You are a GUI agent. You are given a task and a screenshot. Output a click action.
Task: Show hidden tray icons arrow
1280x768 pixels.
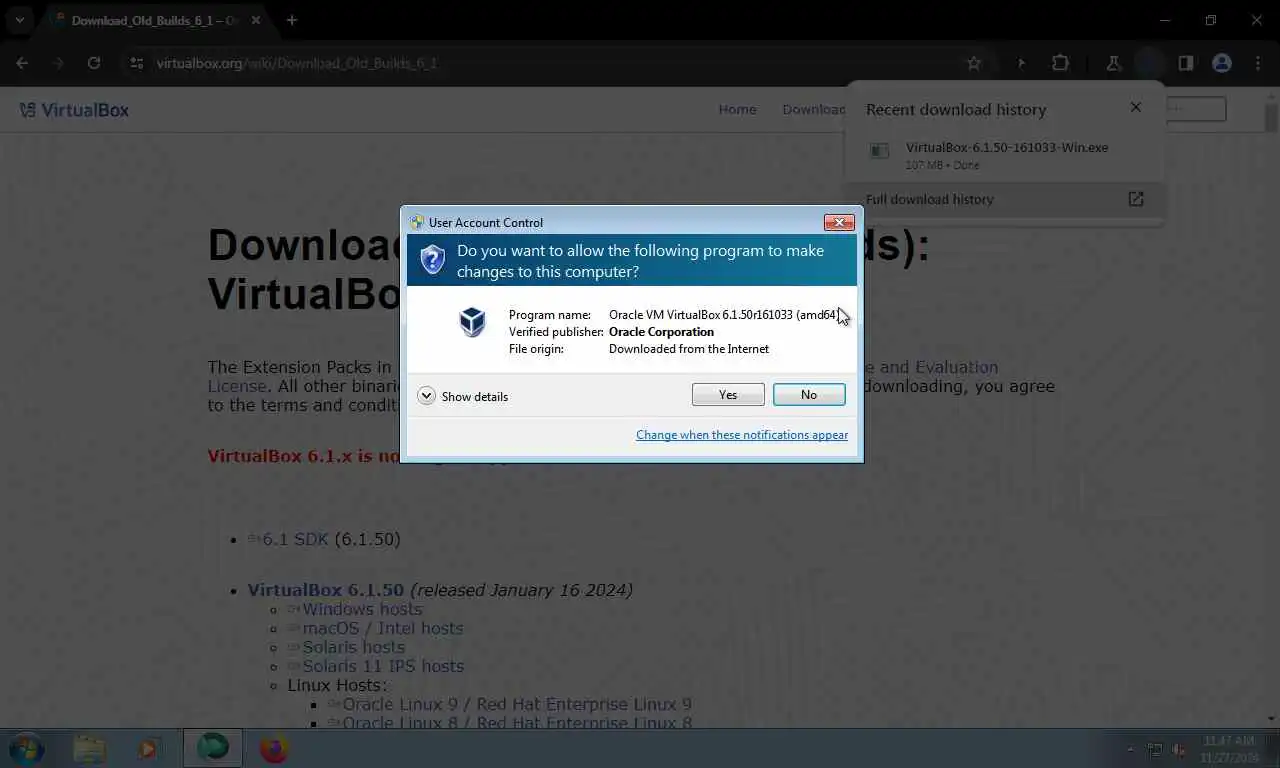(x=1131, y=749)
